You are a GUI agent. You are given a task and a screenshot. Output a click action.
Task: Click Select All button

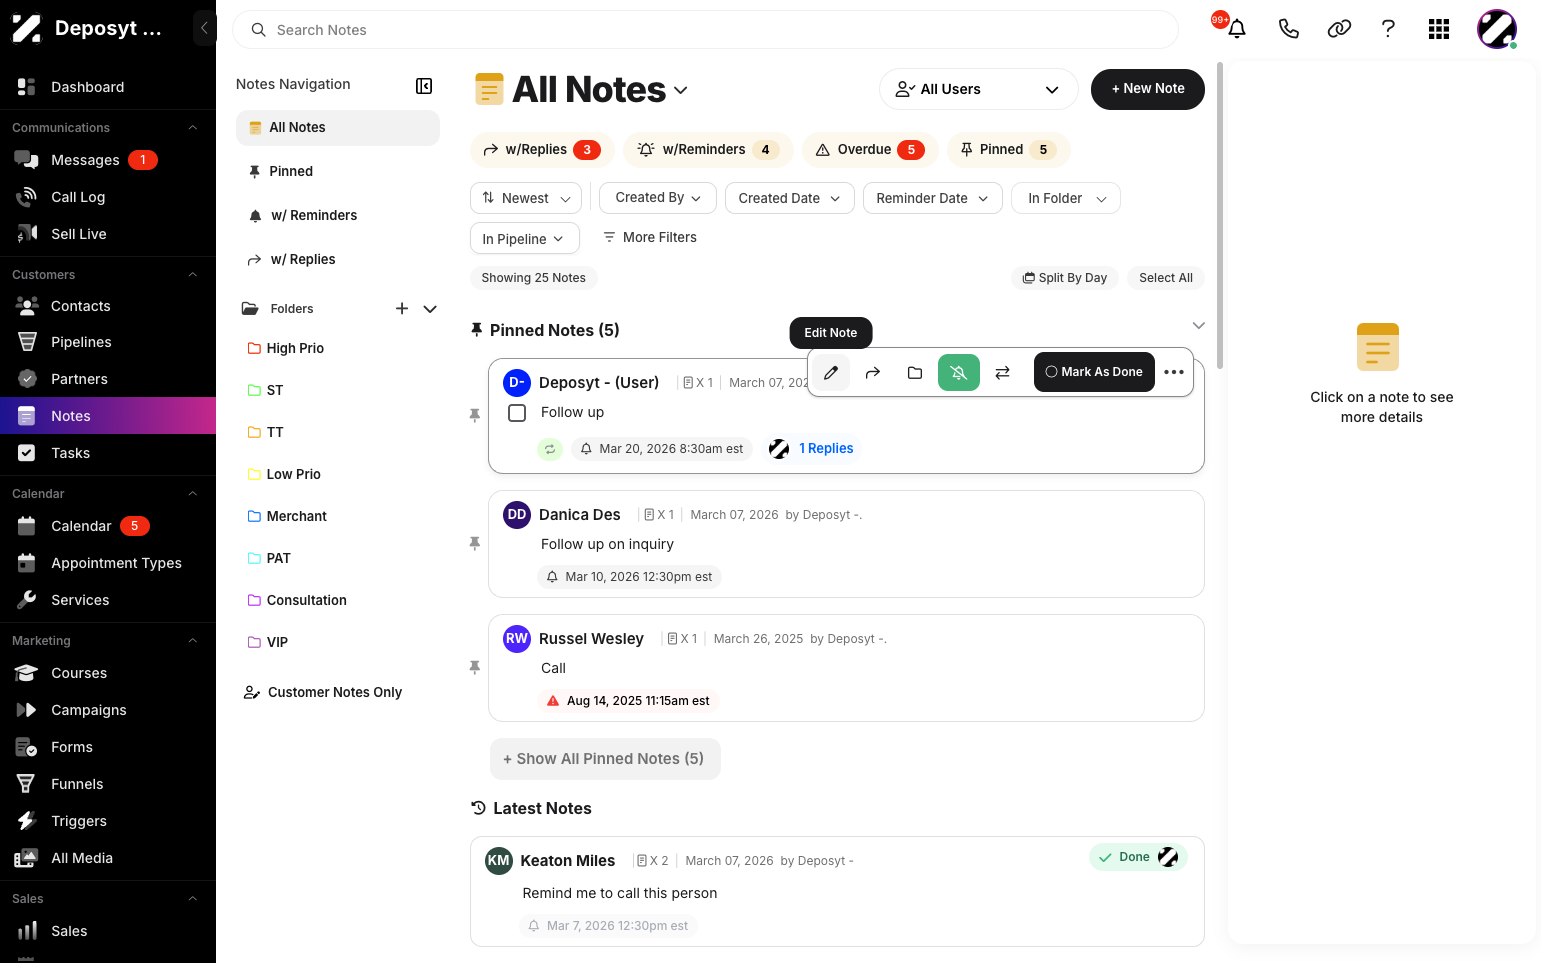point(1165,278)
